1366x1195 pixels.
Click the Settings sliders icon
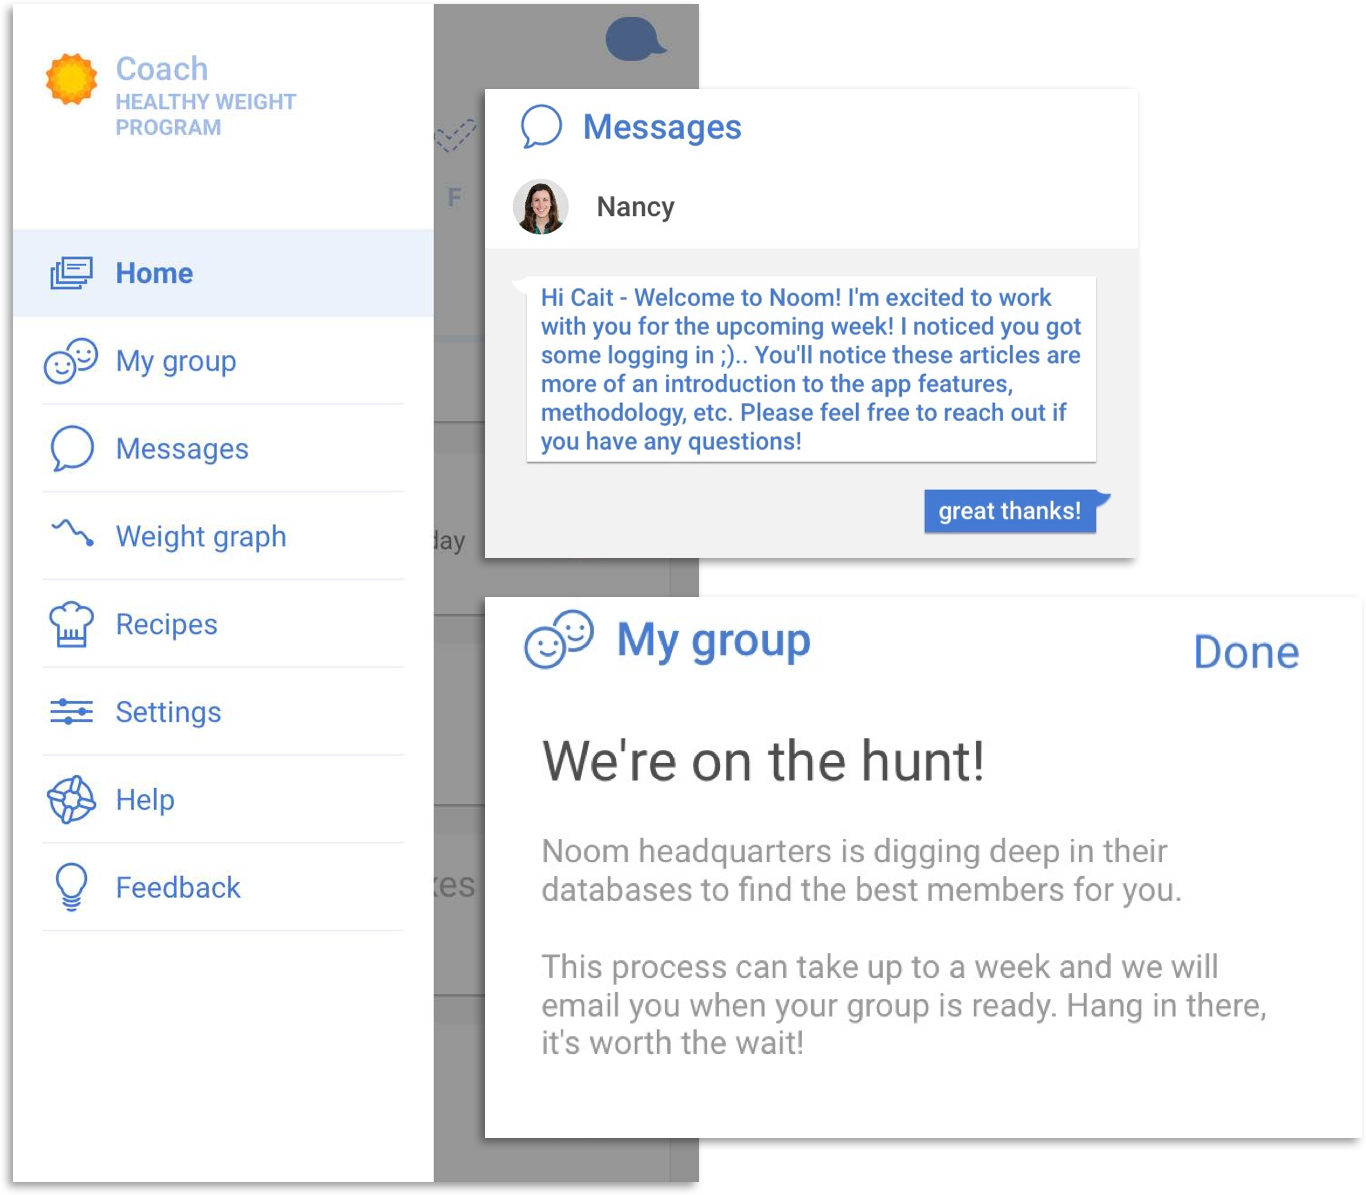(x=71, y=712)
